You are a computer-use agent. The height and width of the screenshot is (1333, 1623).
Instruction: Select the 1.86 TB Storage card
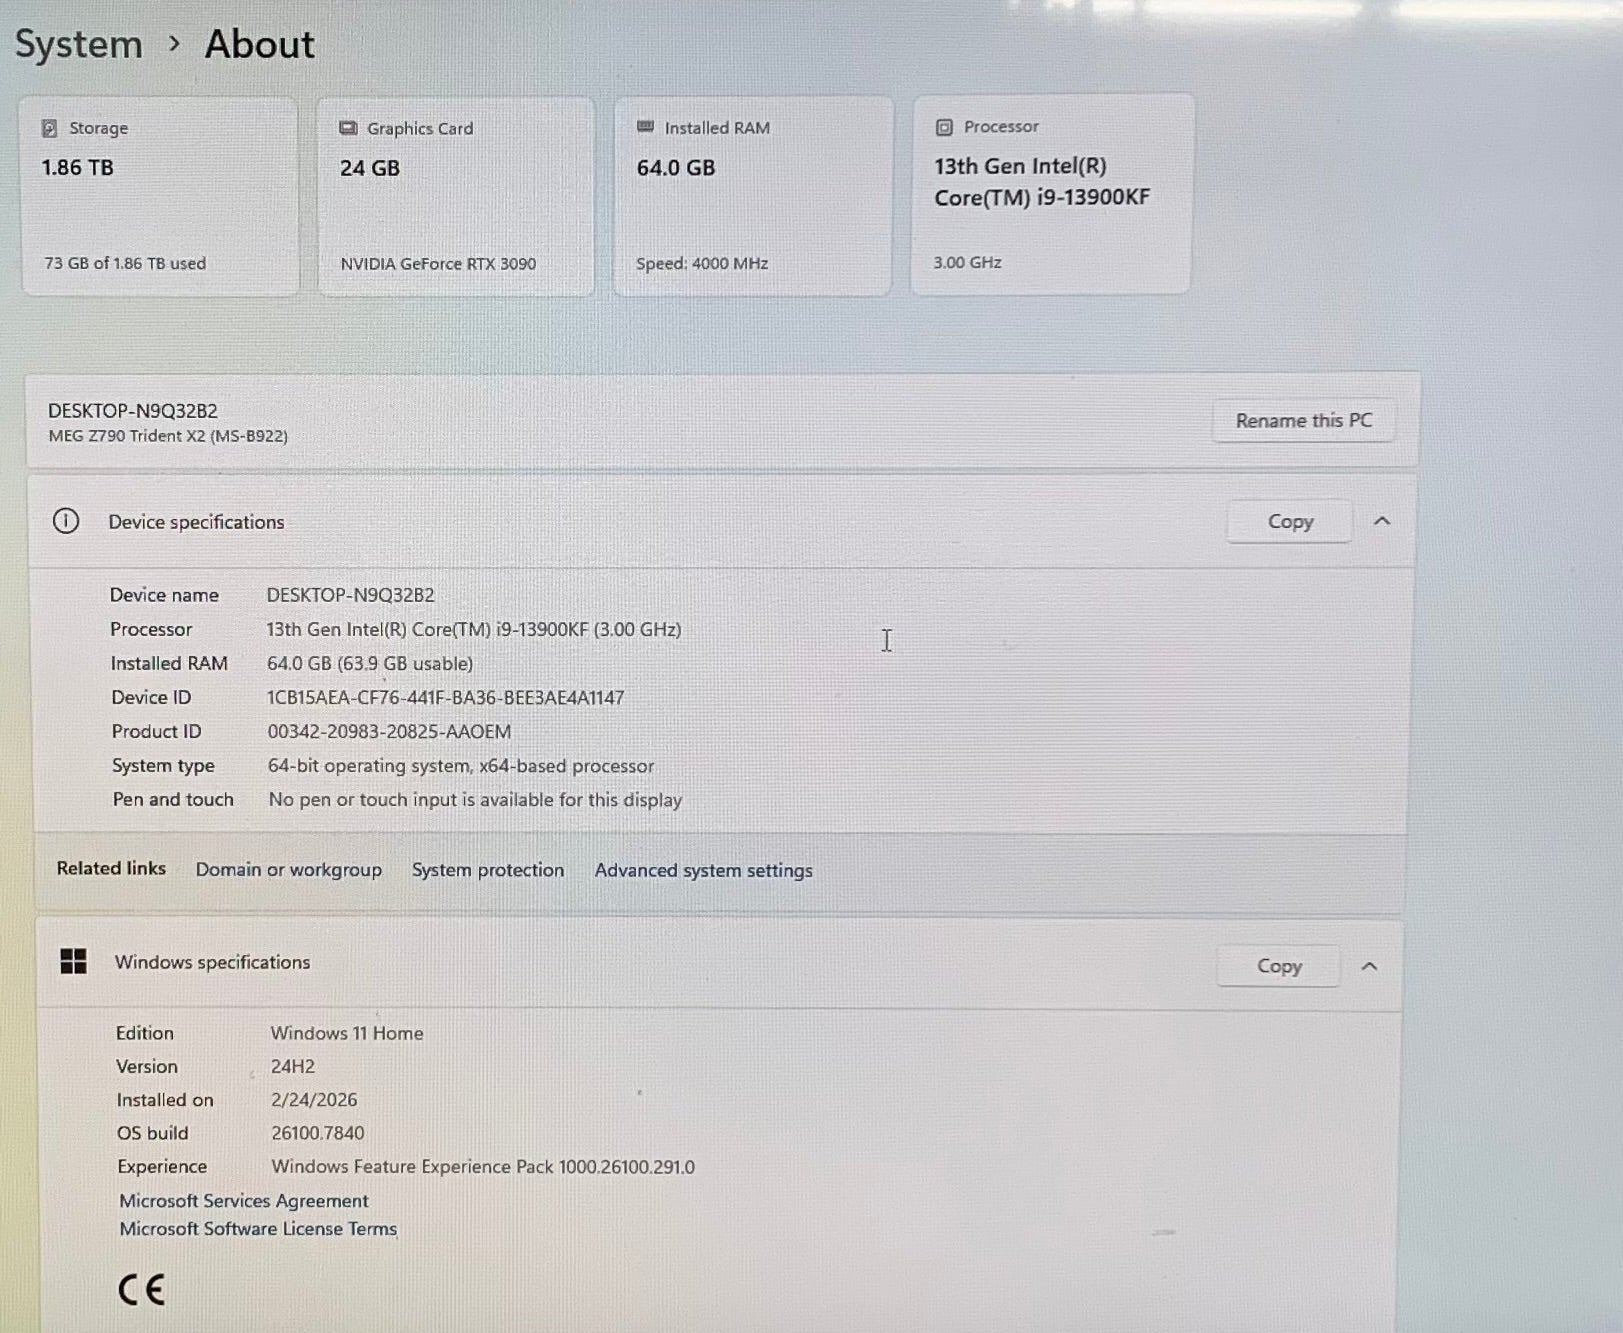click(160, 196)
